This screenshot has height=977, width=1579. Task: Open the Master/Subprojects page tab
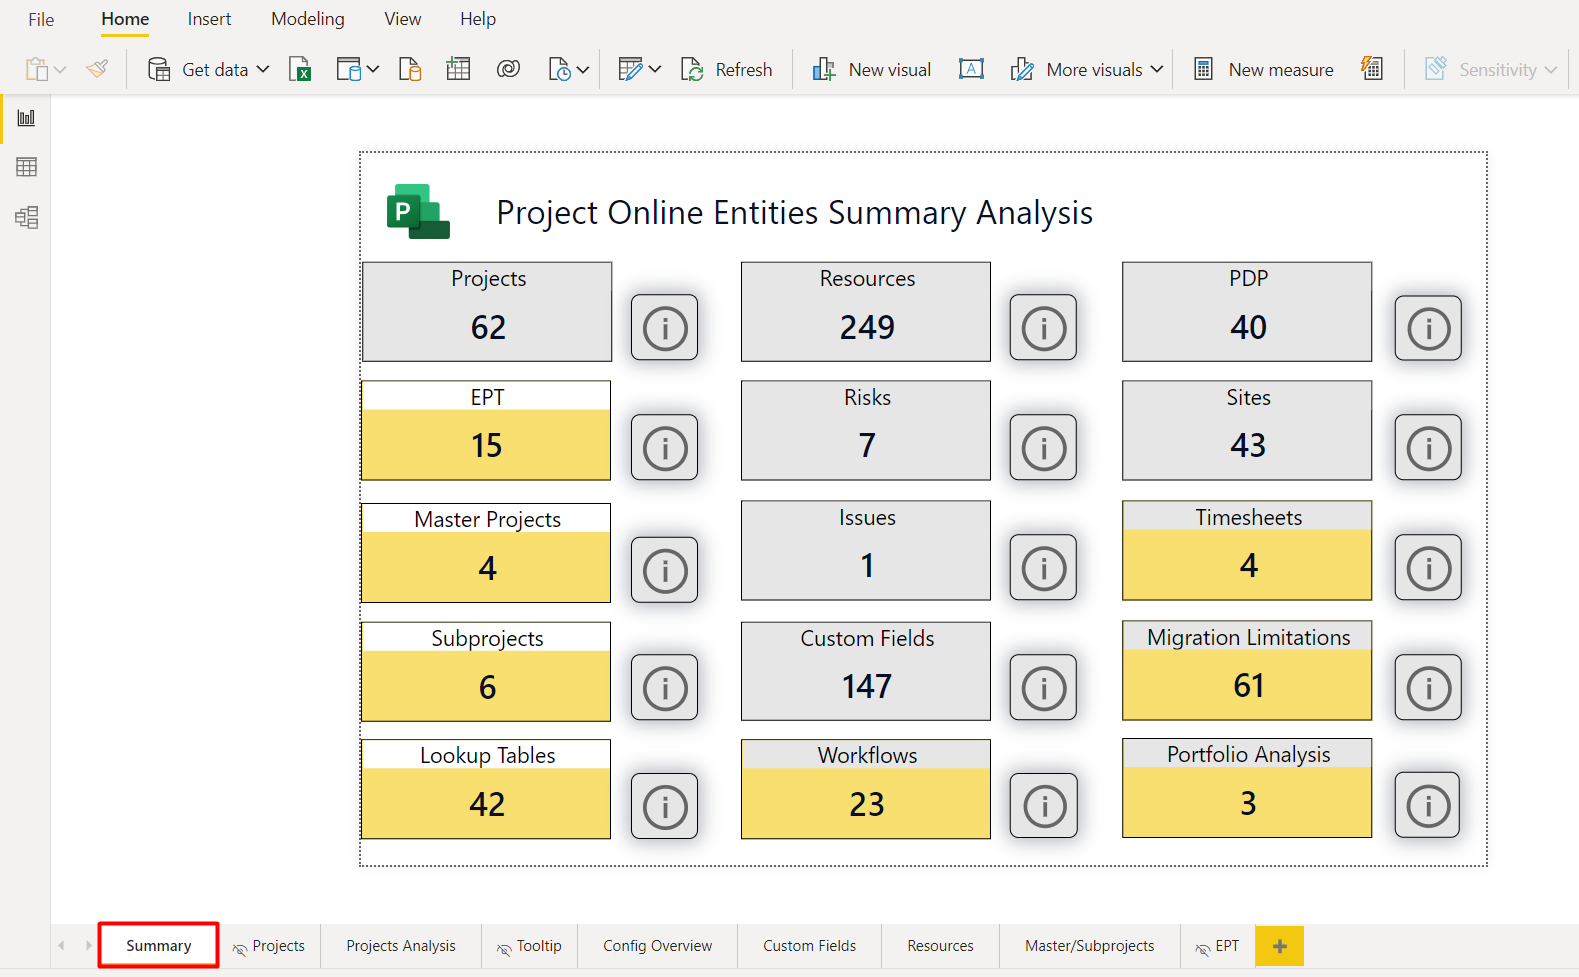pos(1090,946)
